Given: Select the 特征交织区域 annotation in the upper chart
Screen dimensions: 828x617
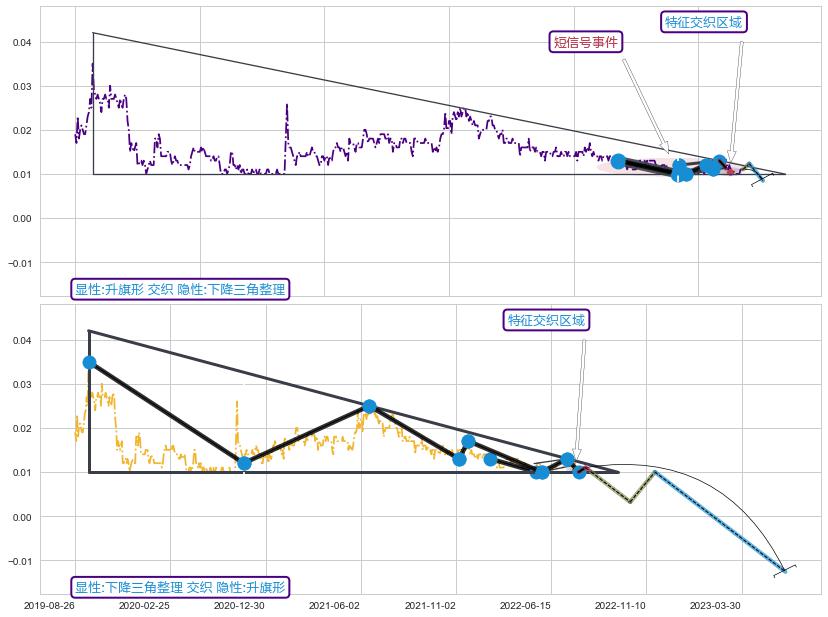Looking at the screenshot, I should [x=704, y=22].
